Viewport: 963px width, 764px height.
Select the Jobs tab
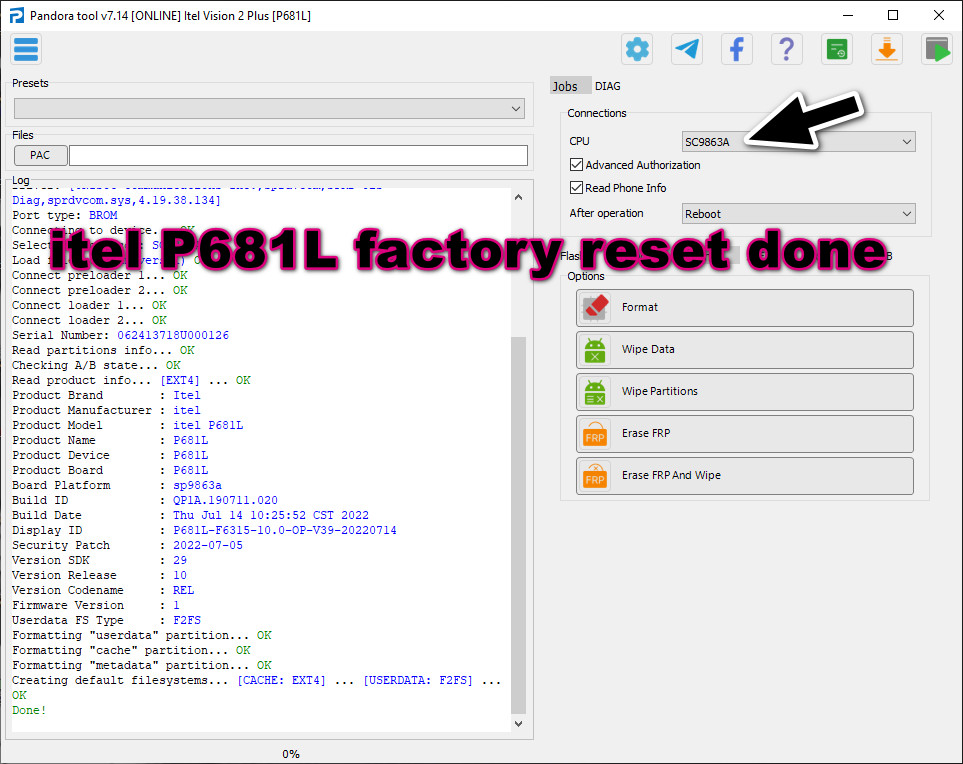pyautogui.click(x=566, y=85)
